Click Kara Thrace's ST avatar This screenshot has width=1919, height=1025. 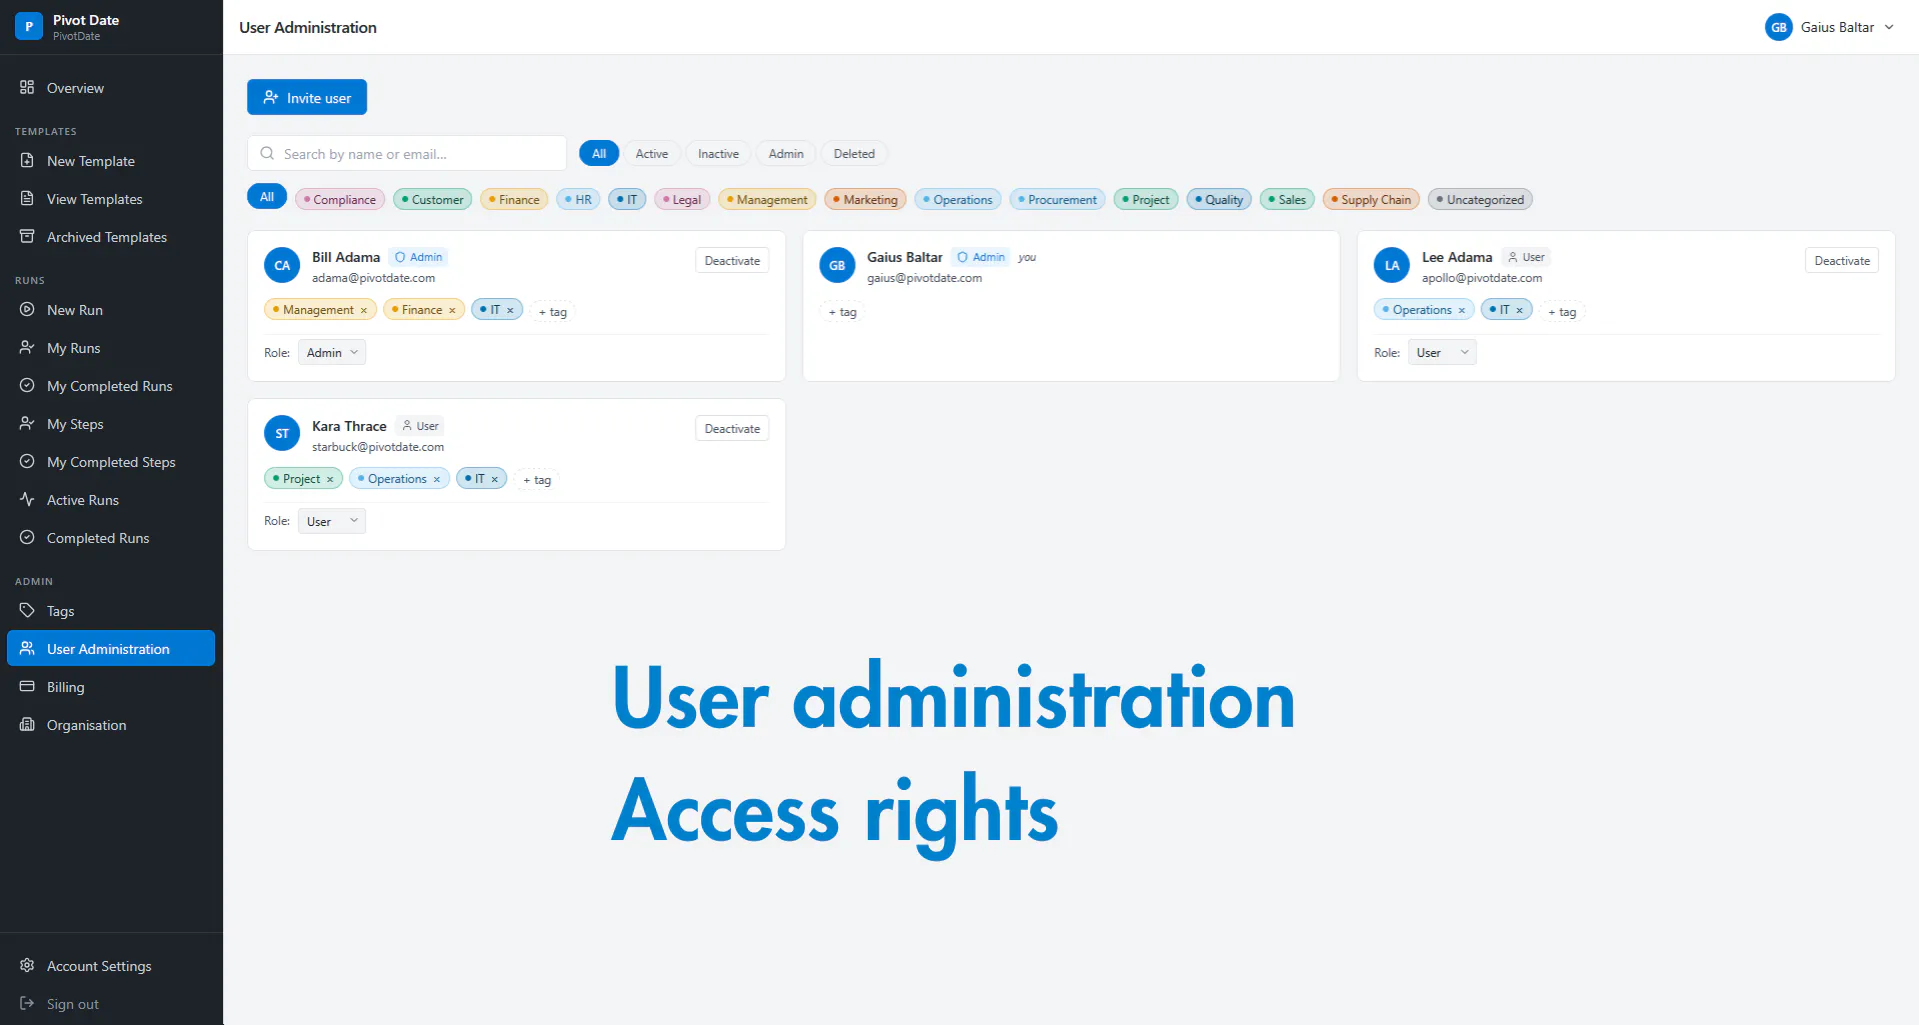pyautogui.click(x=282, y=433)
